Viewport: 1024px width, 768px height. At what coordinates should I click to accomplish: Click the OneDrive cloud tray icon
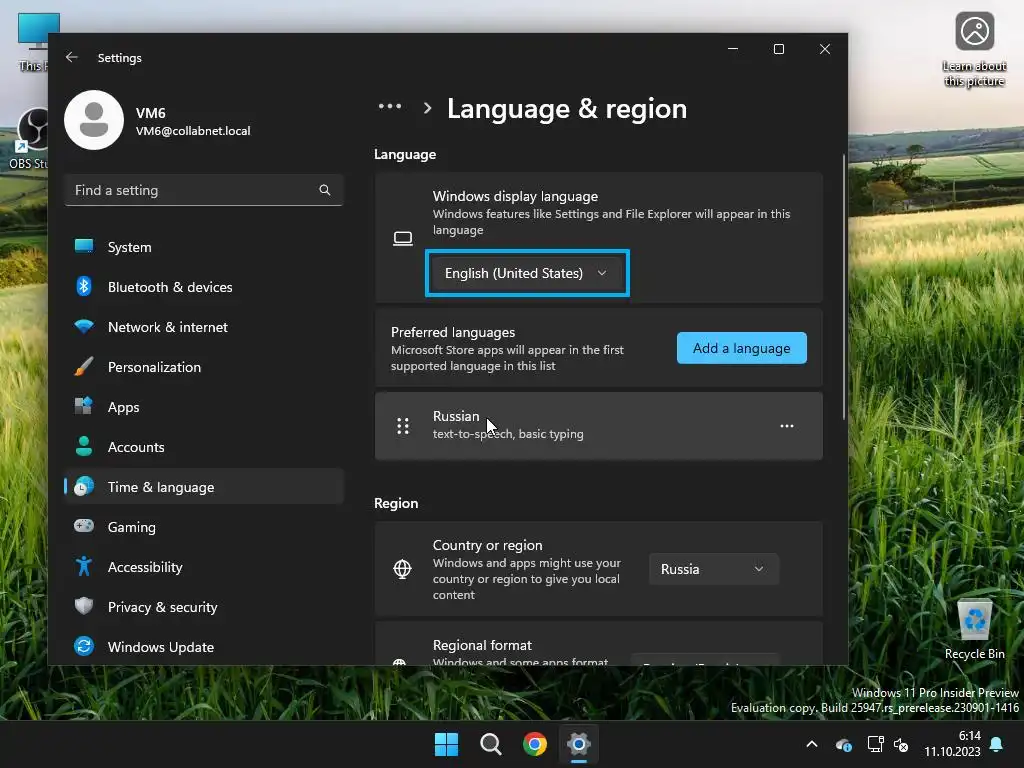(843, 744)
